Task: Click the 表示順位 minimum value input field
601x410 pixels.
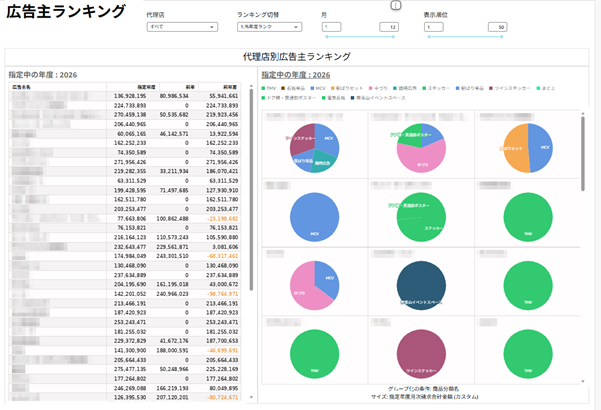Action: point(434,27)
